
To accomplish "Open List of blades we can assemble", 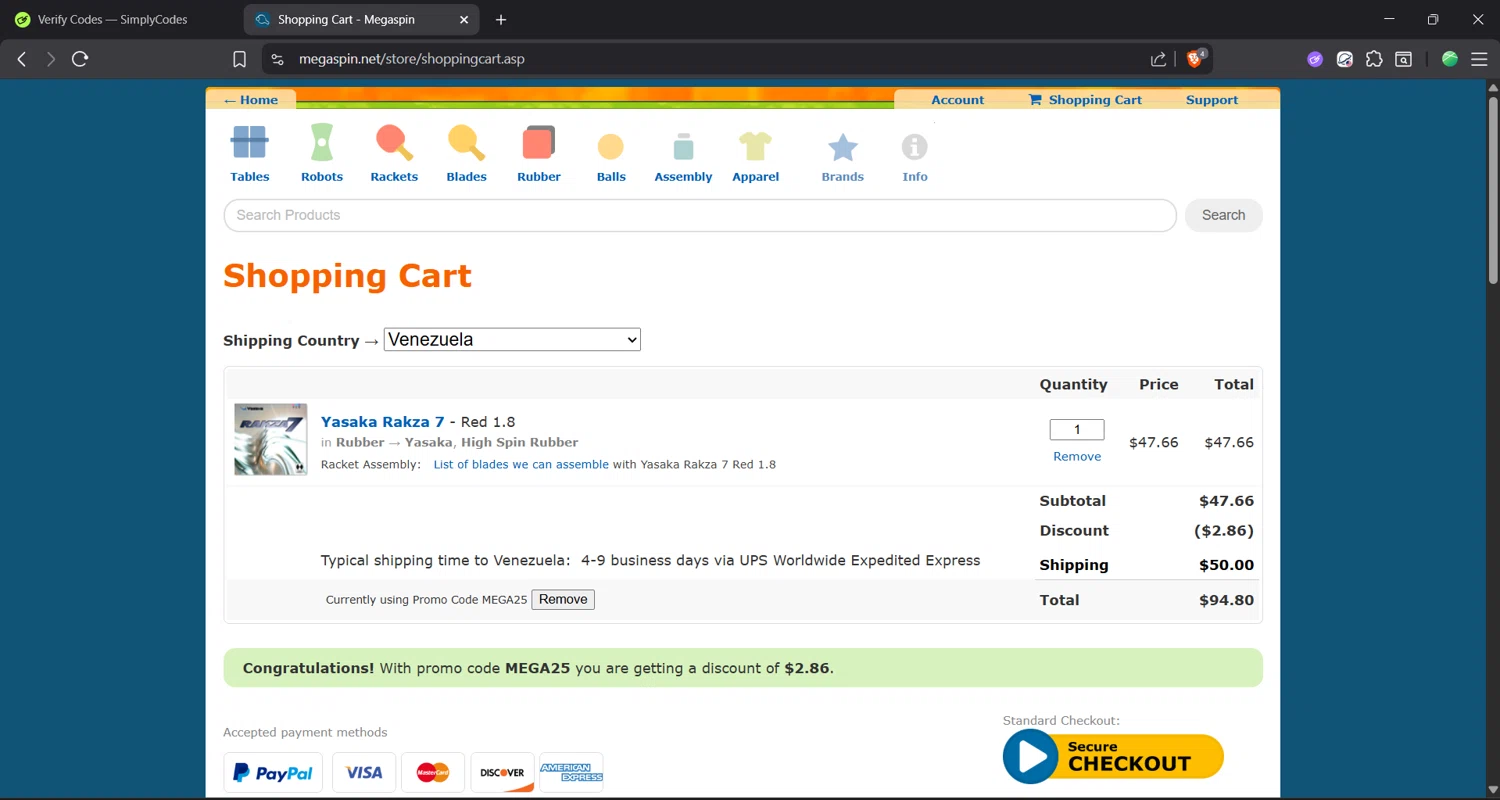I will point(521,464).
